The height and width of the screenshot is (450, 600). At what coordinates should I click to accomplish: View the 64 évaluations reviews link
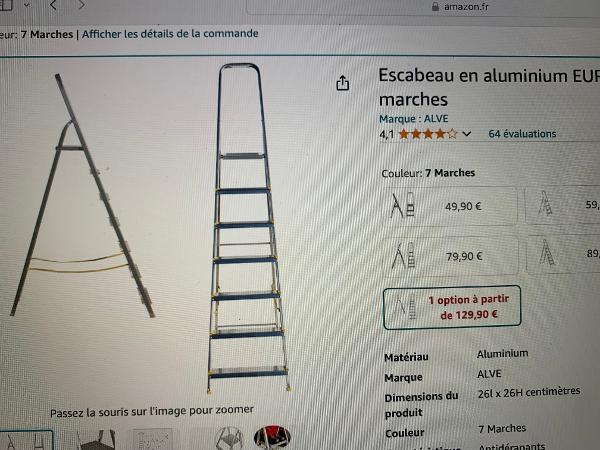click(x=522, y=134)
